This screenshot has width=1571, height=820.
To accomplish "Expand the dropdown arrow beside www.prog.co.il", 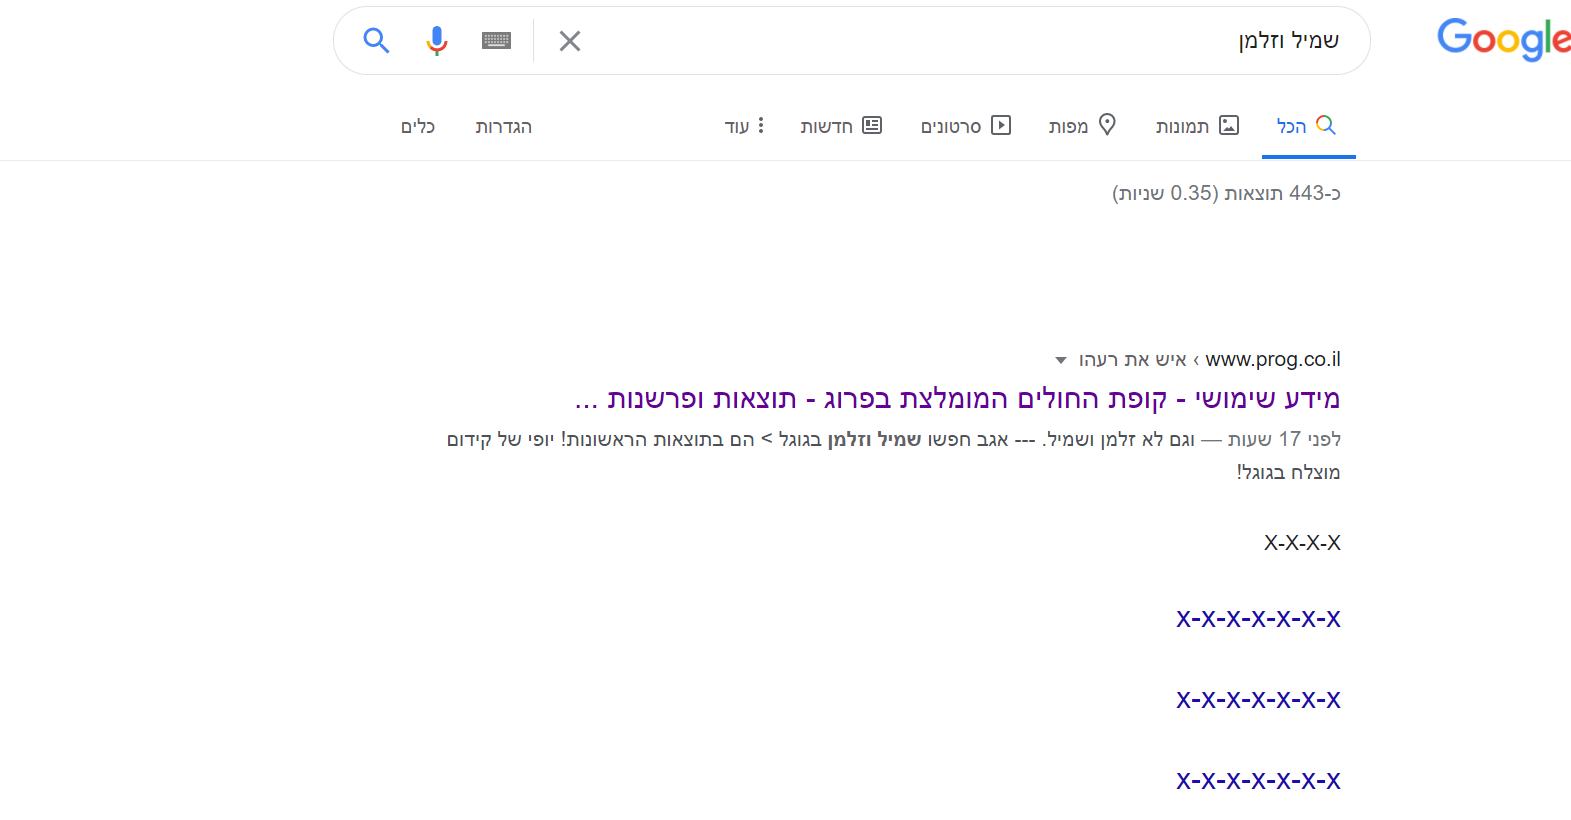I will click(x=1061, y=360).
